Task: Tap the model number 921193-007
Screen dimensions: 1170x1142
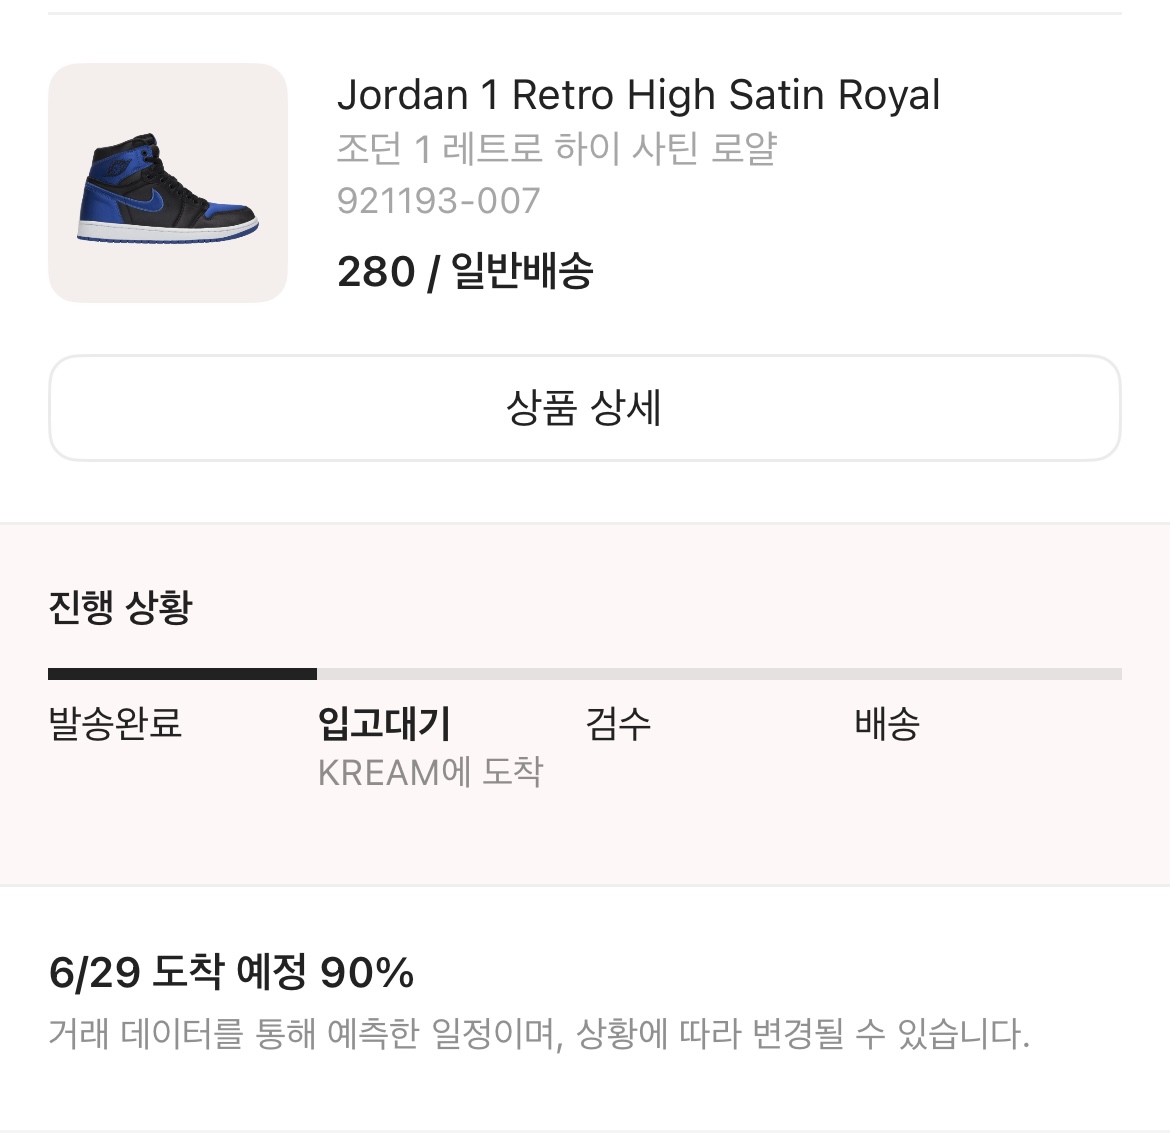Action: click(x=438, y=201)
